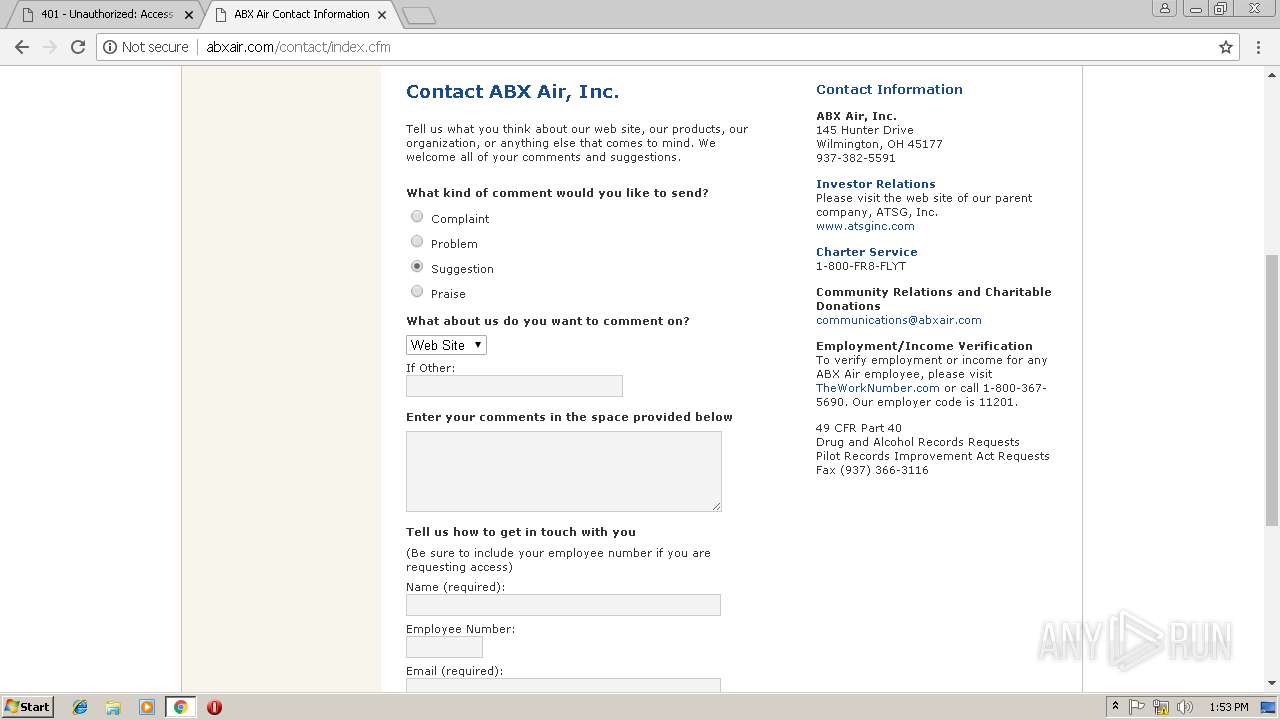Click the Charter Service heading
This screenshot has width=1280, height=720.
click(x=866, y=252)
